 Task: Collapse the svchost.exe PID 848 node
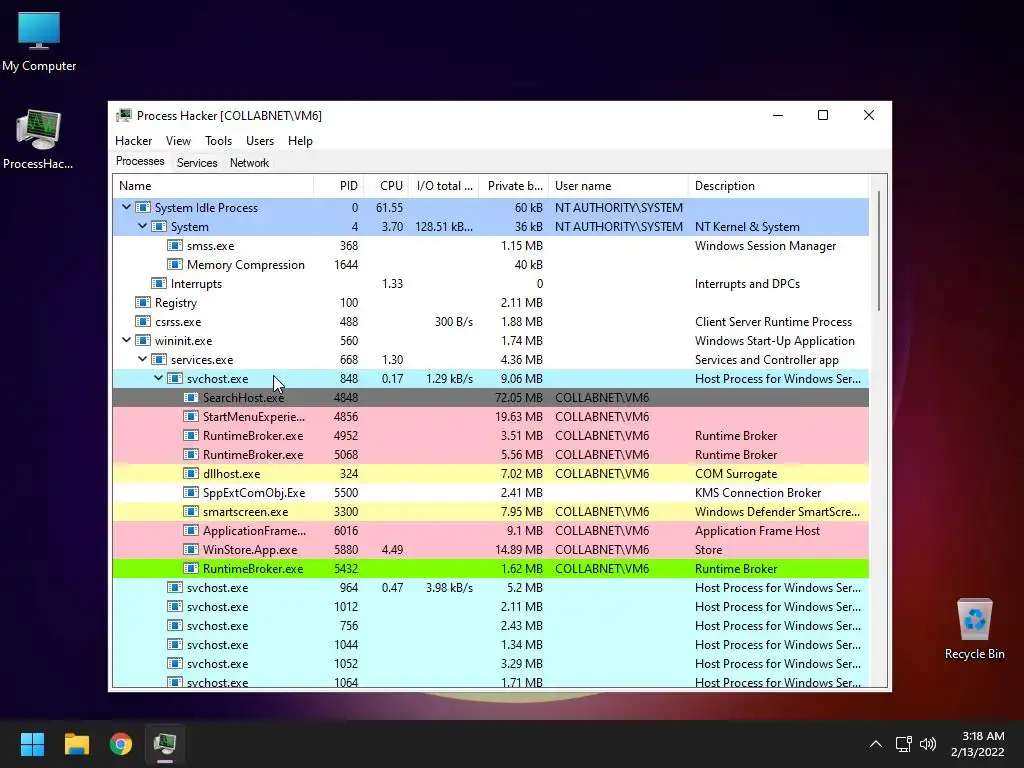coord(158,378)
